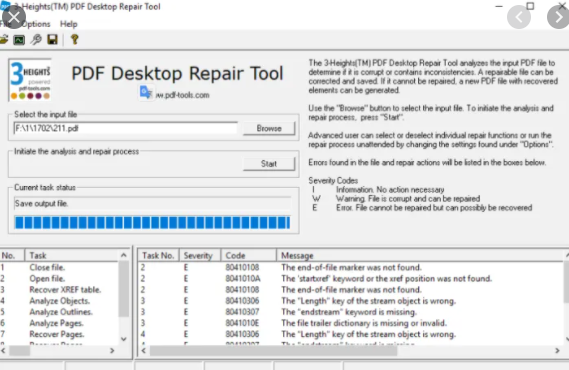Click the 'Task' column header

(x=71, y=255)
